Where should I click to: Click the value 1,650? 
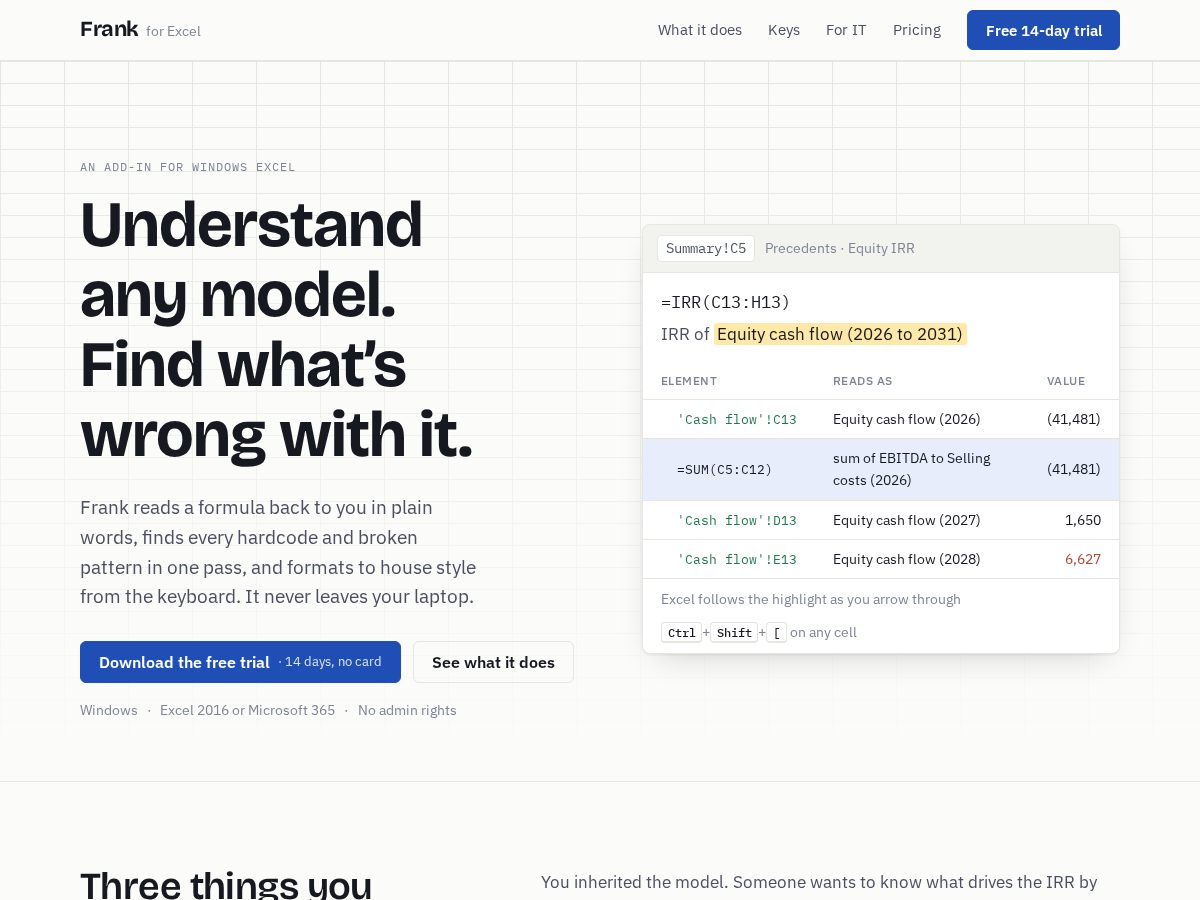1083,520
